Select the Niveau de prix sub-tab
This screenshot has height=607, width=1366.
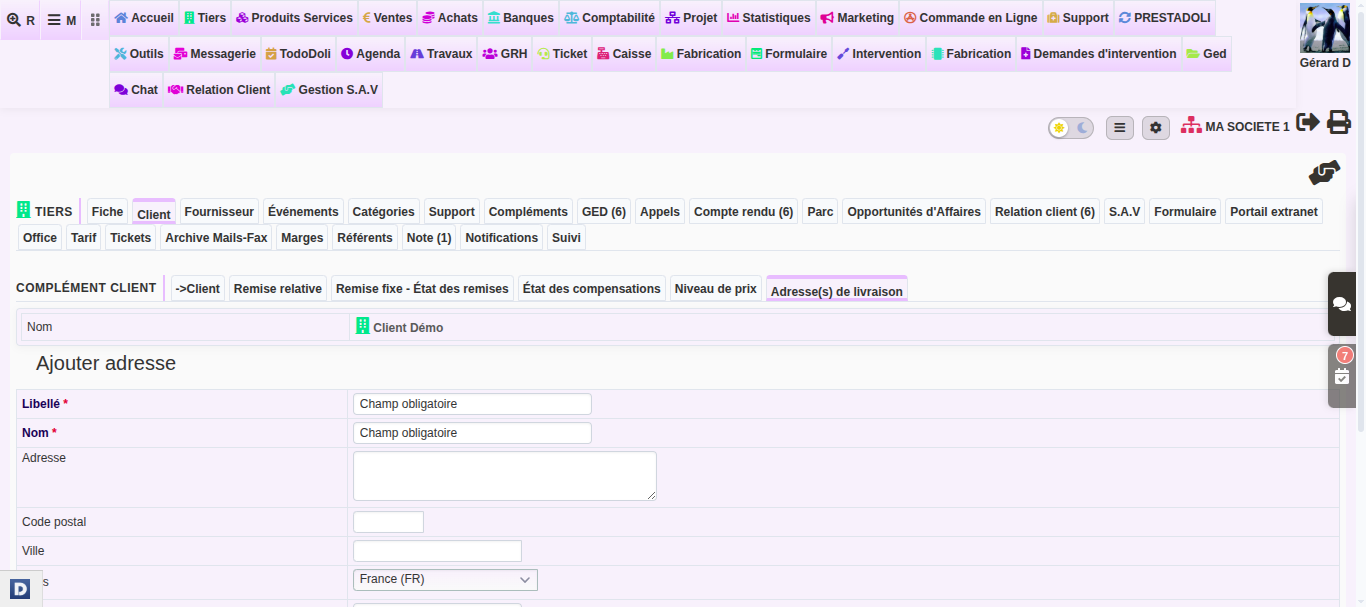[x=716, y=288]
